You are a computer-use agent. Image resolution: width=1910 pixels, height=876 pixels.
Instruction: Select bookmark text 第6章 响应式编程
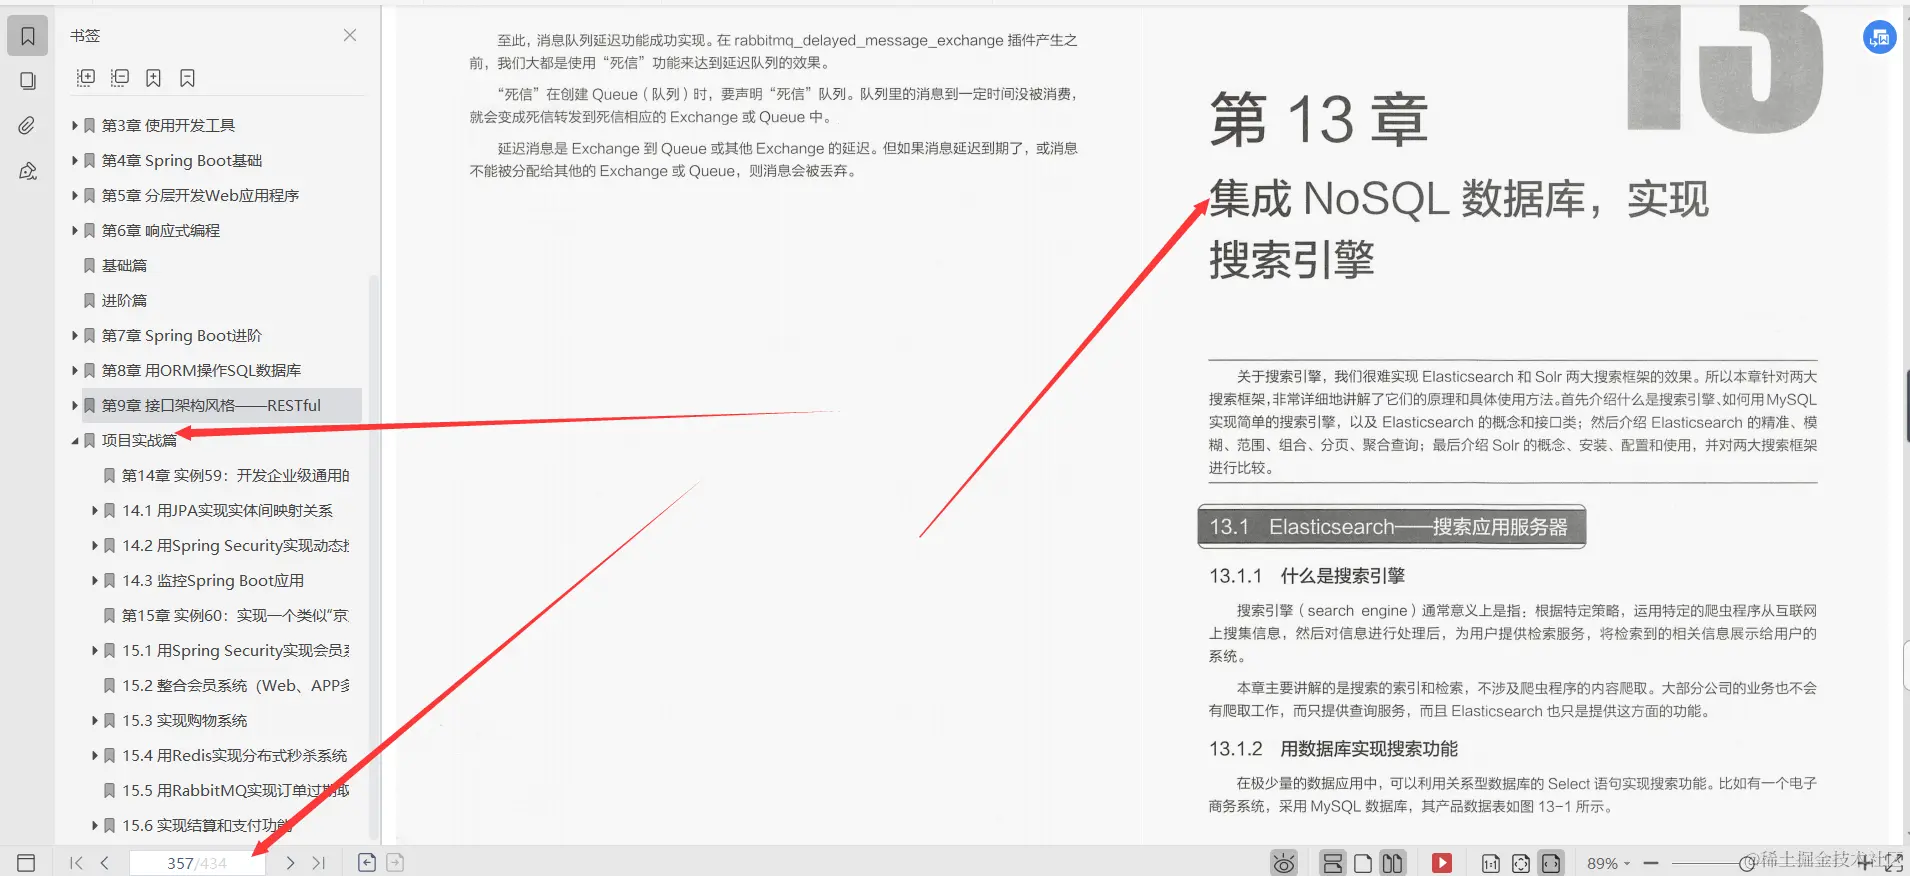click(160, 230)
